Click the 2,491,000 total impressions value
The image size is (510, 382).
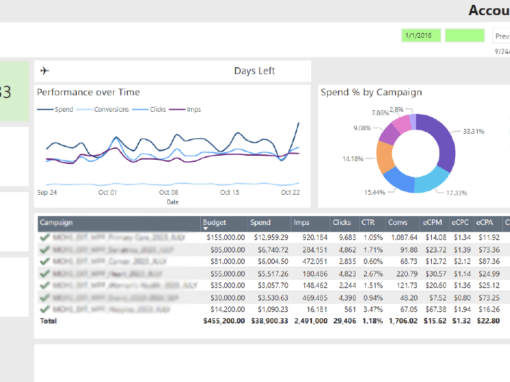(x=311, y=321)
